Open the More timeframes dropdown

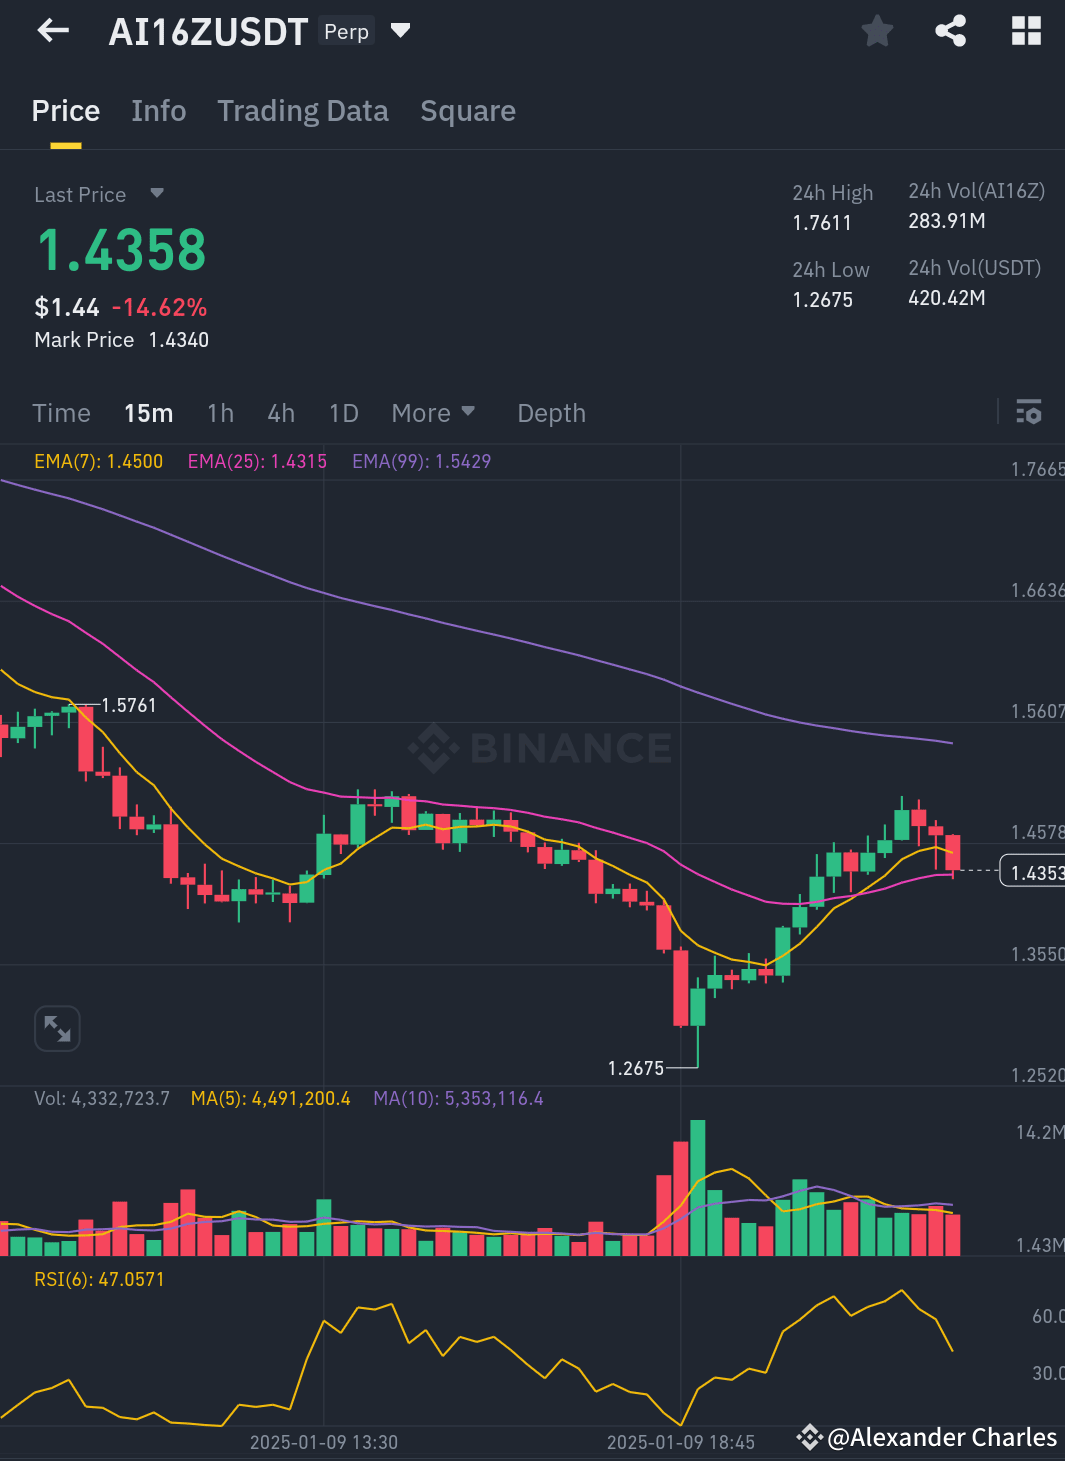(x=433, y=412)
